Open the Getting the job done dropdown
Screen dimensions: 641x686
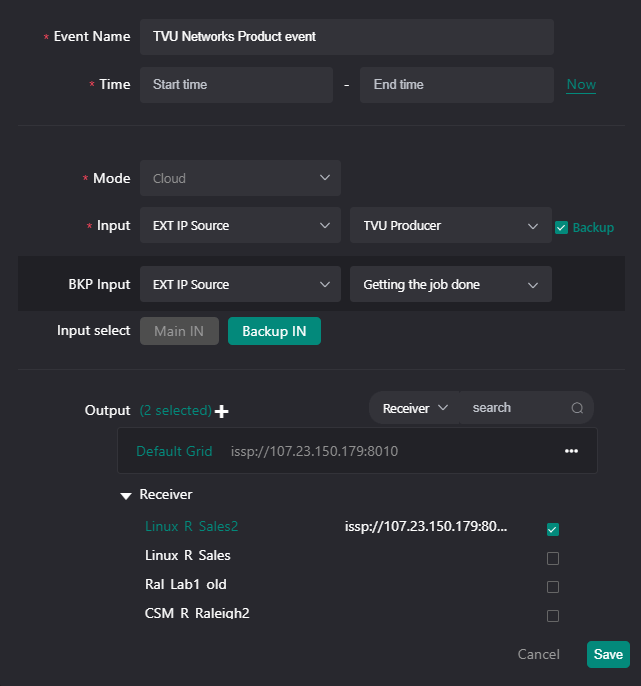click(451, 284)
